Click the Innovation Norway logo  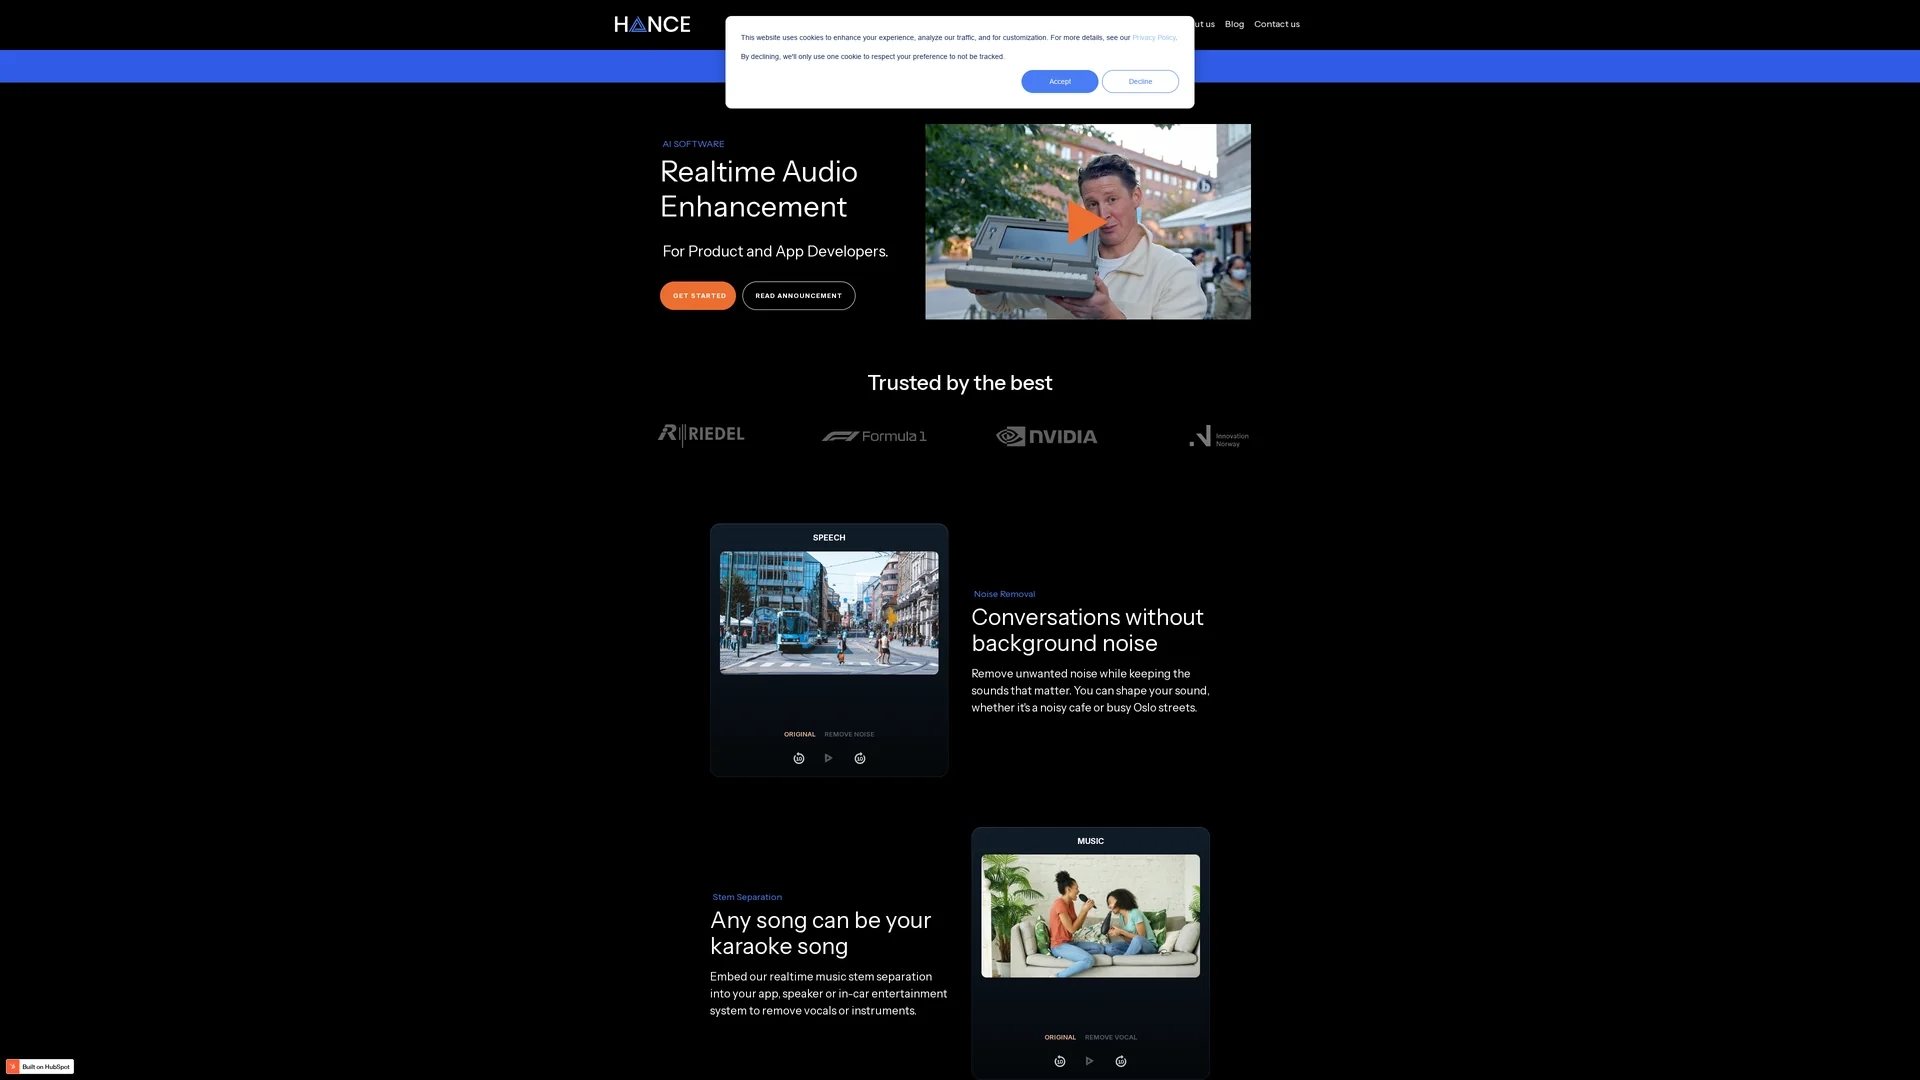(1218, 436)
